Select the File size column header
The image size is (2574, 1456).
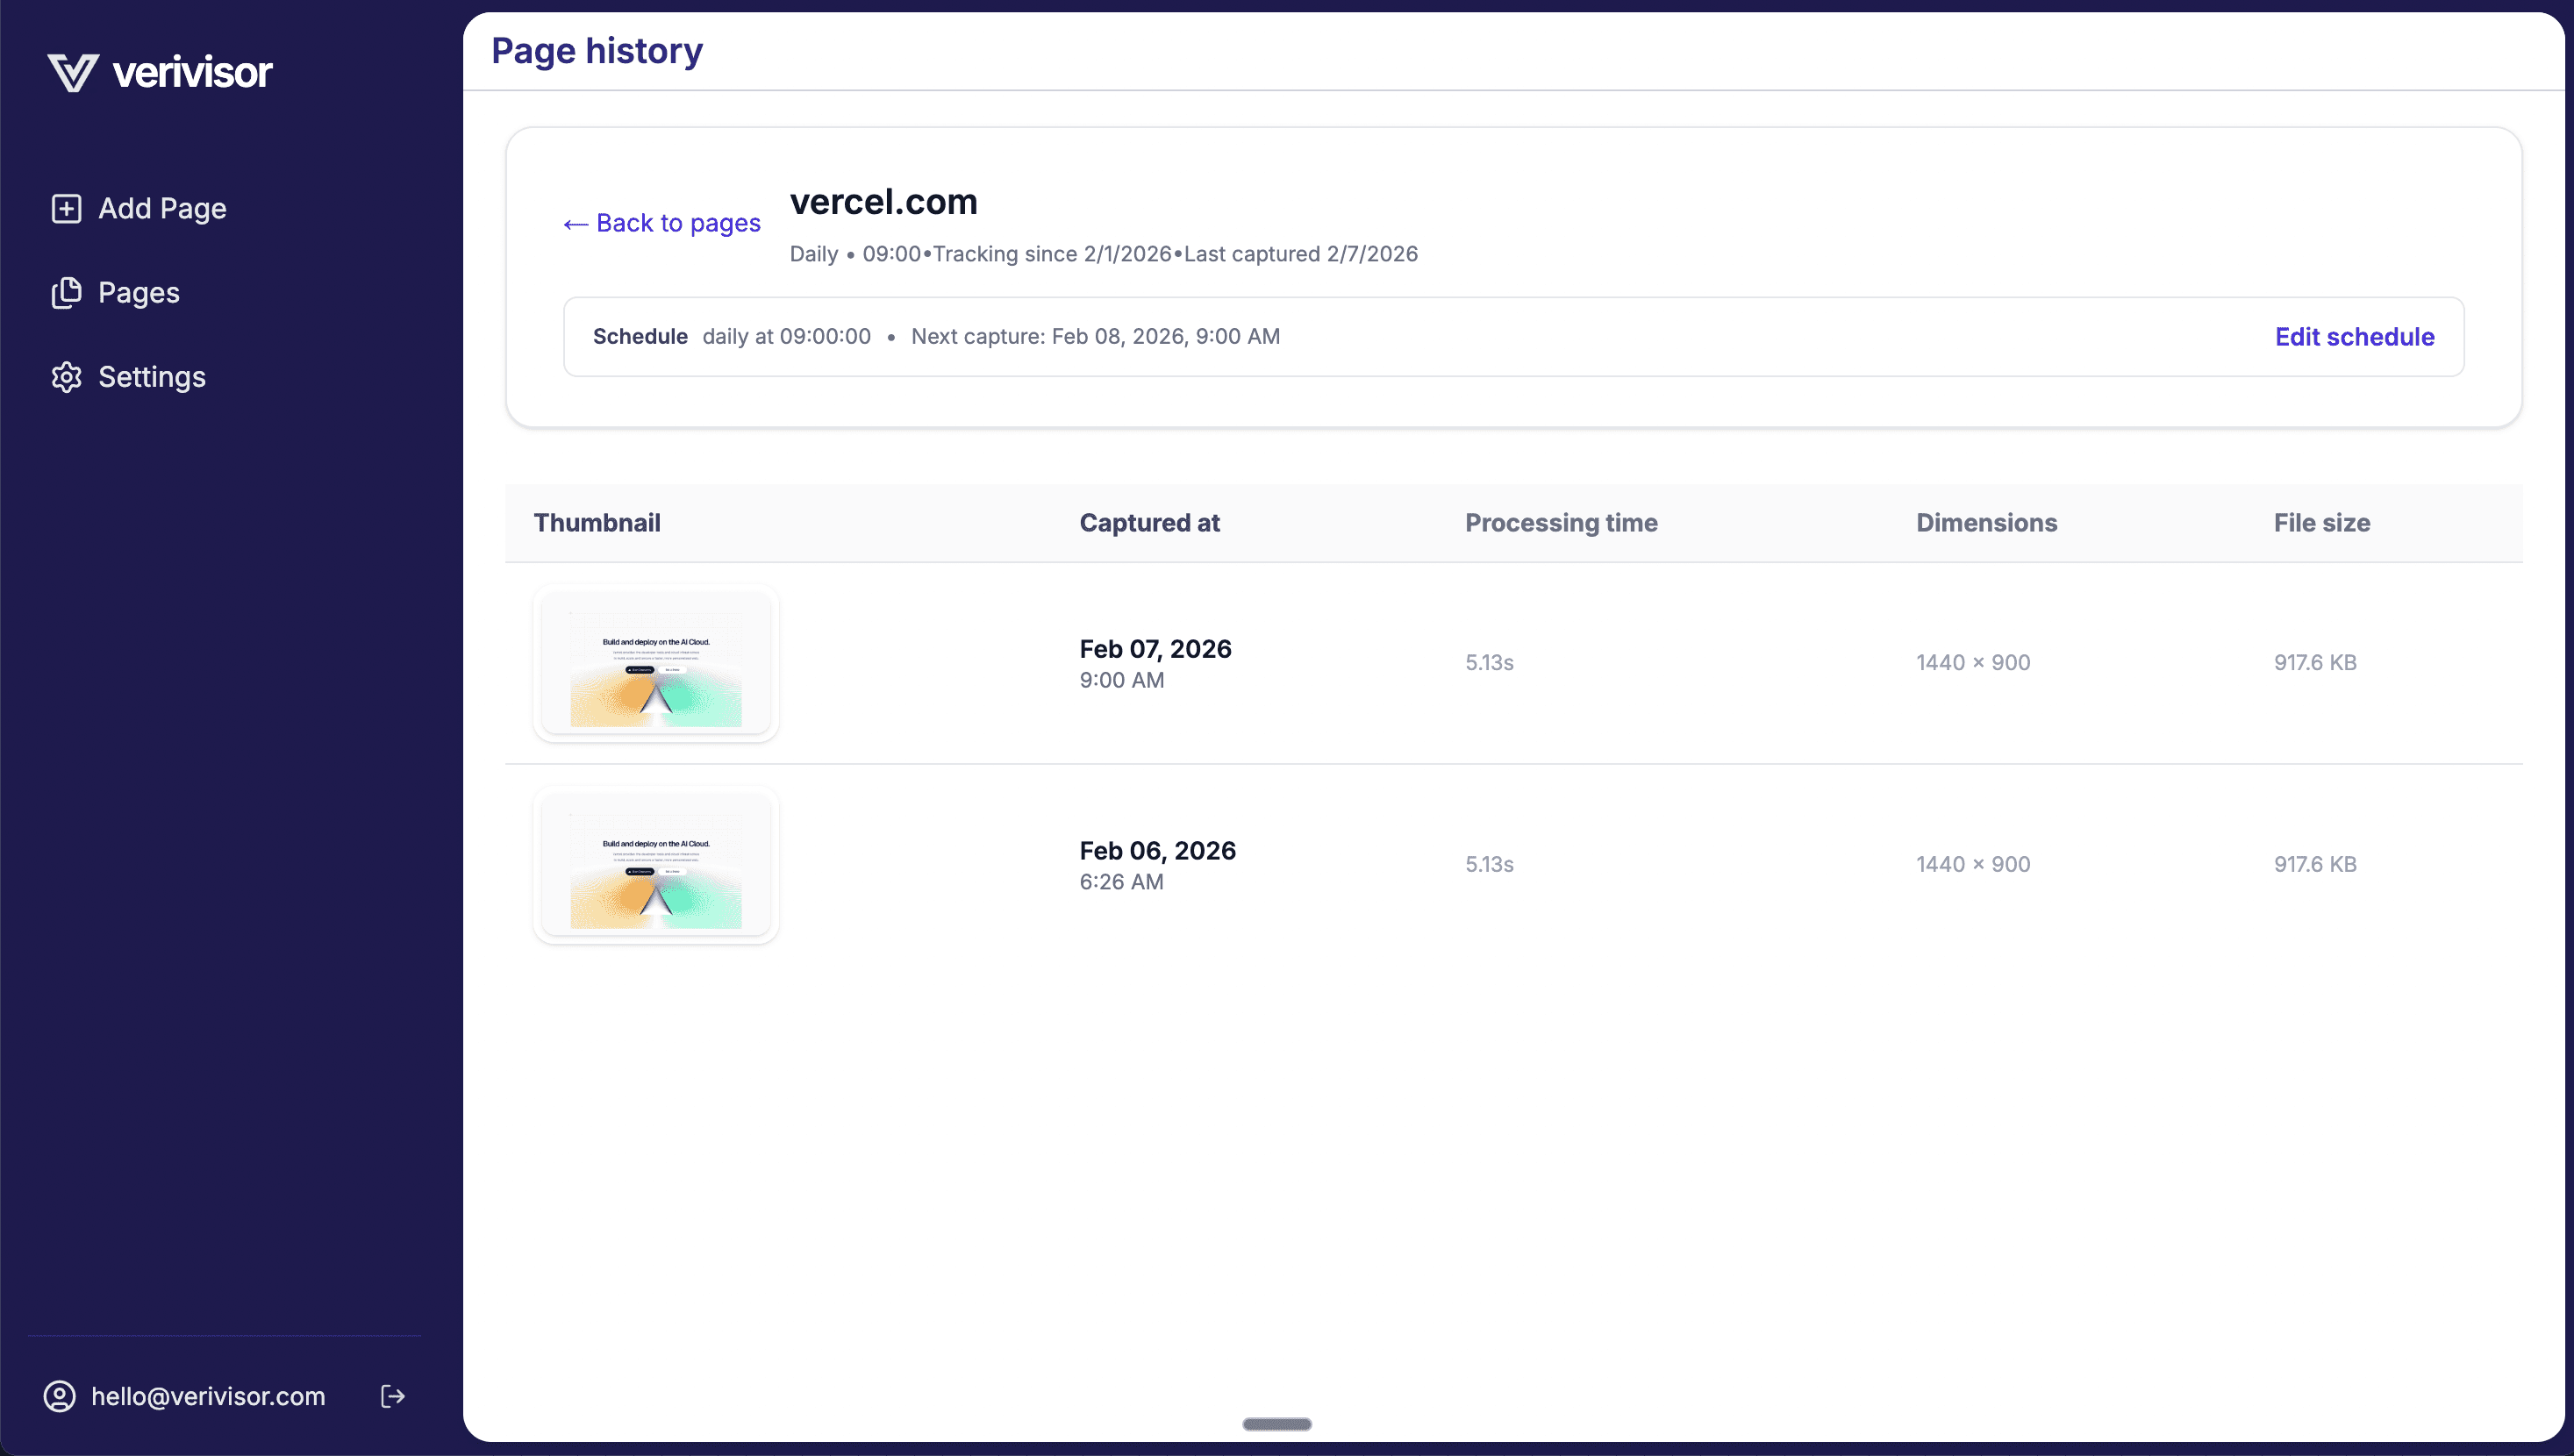pos(2321,522)
